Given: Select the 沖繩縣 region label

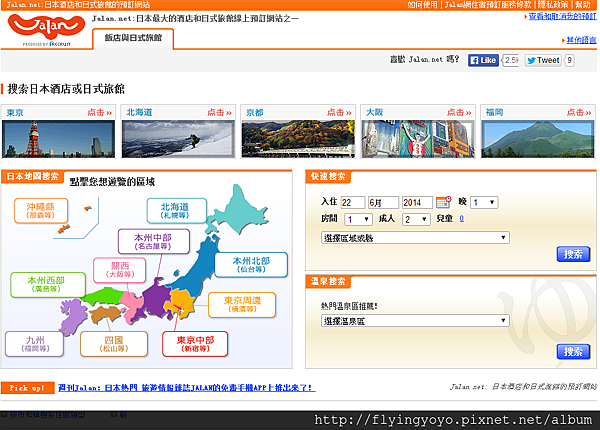Looking at the screenshot, I should coord(41,210).
